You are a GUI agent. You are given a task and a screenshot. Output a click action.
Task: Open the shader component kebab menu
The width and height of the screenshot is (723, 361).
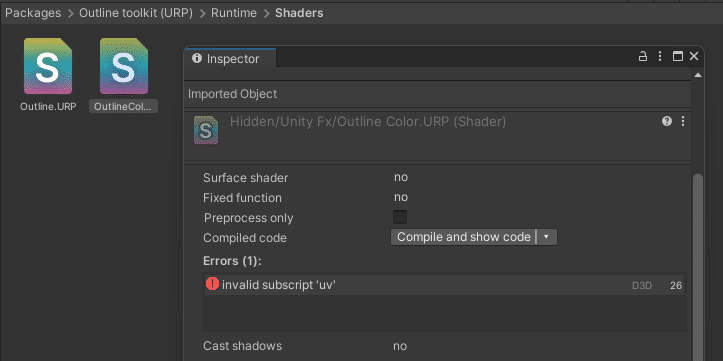683,121
